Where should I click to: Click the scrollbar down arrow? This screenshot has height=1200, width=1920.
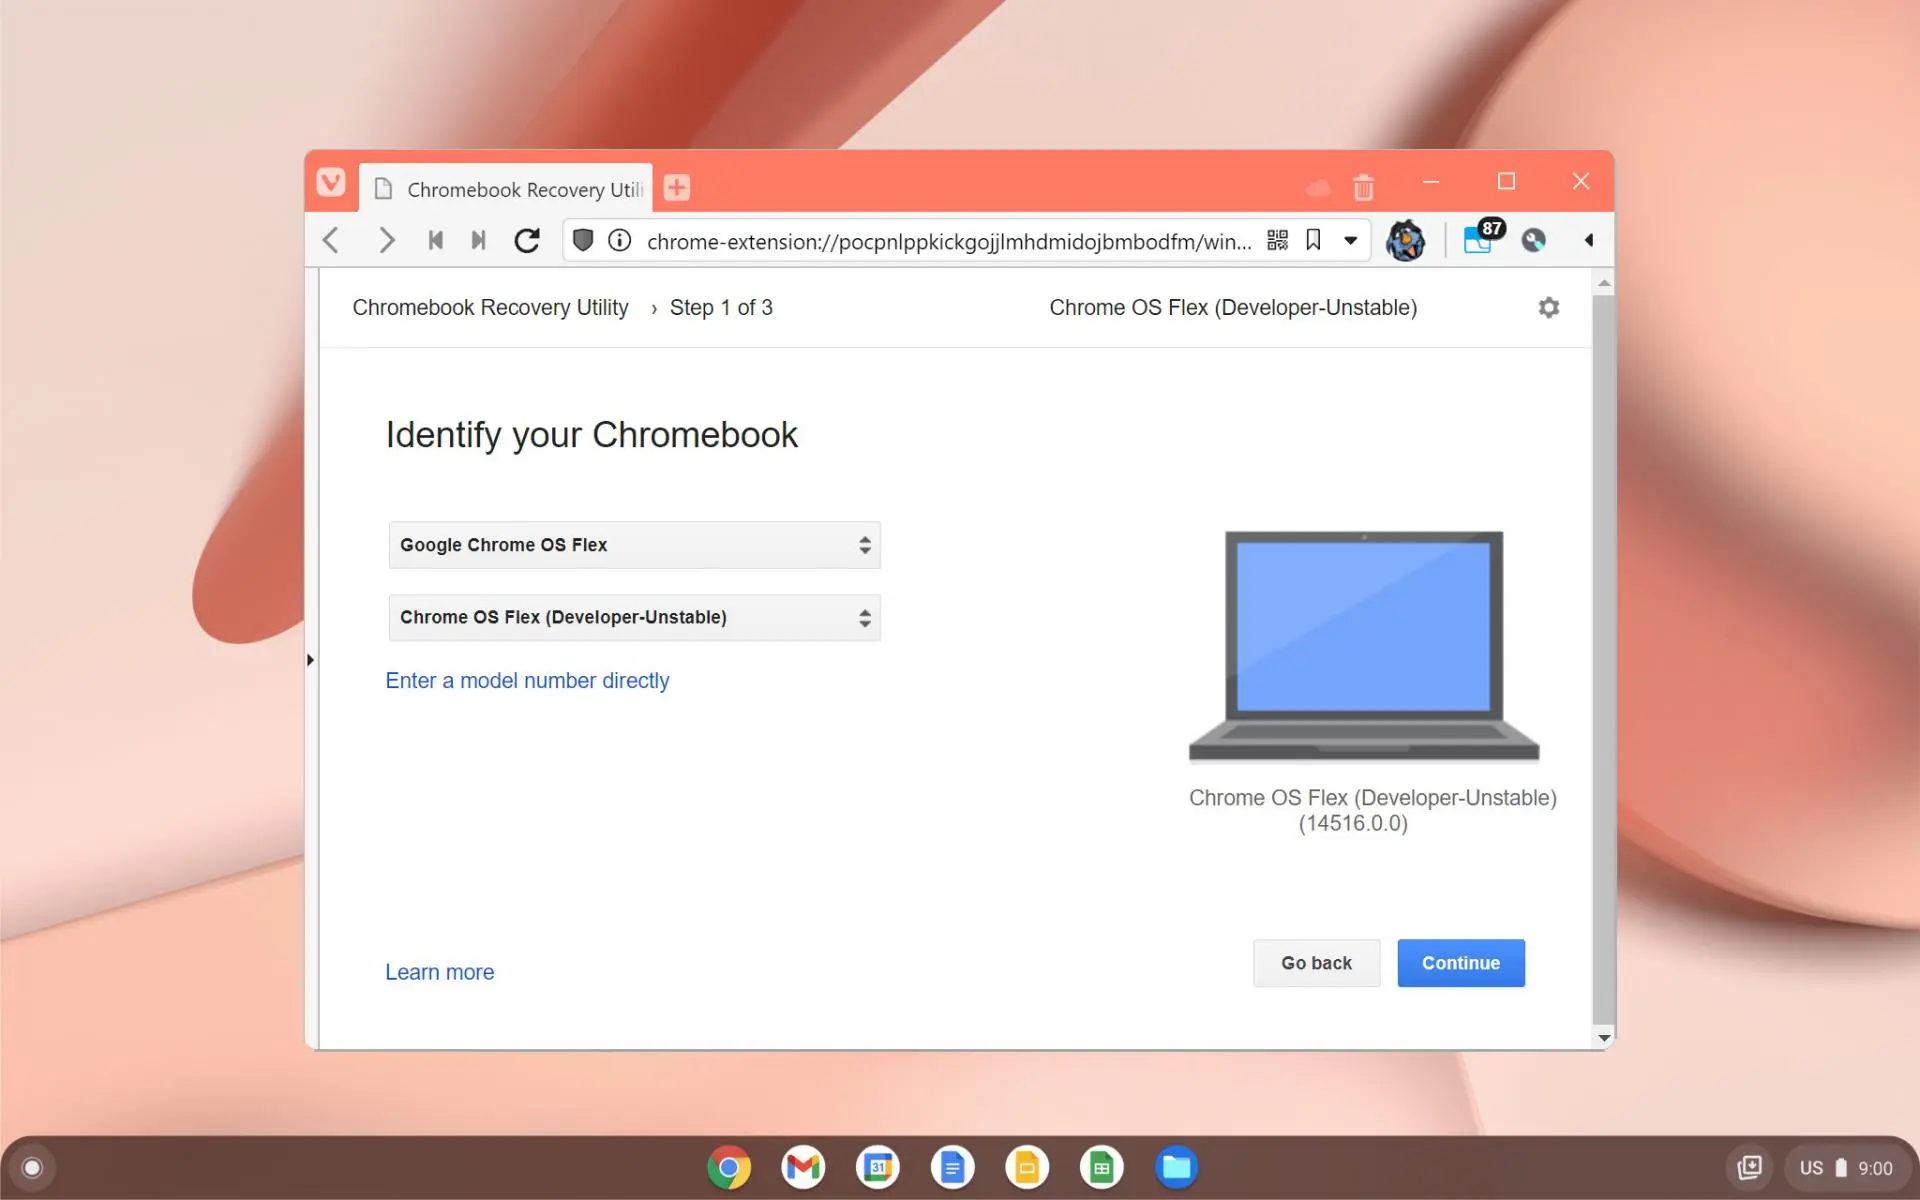coord(1604,1038)
